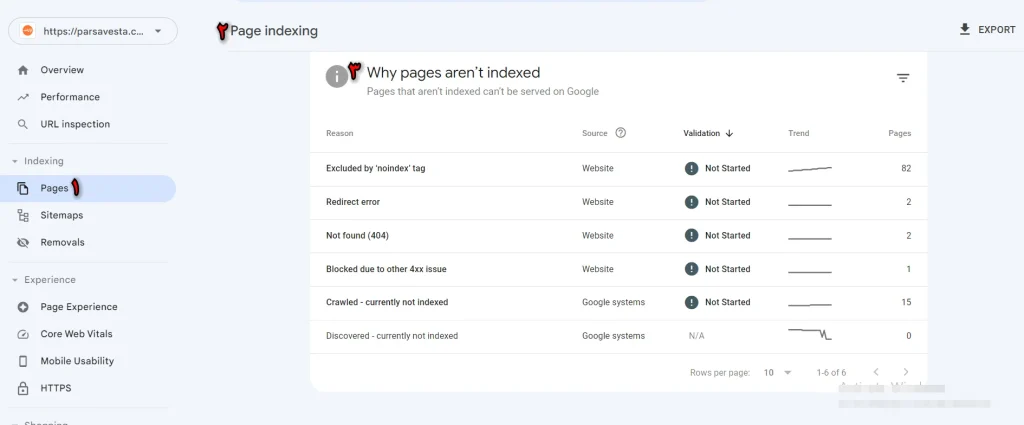Open Blocked due to other 4xx issue row

[x=618, y=269]
